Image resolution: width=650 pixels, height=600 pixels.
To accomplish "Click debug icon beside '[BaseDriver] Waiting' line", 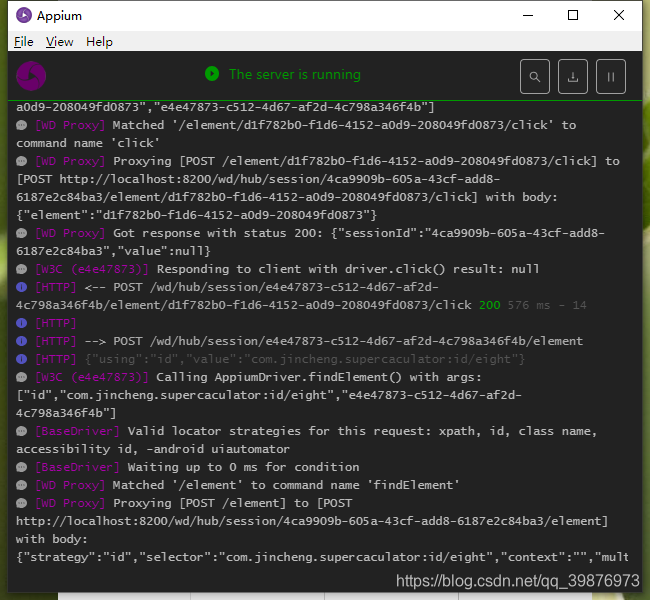I will [22, 467].
